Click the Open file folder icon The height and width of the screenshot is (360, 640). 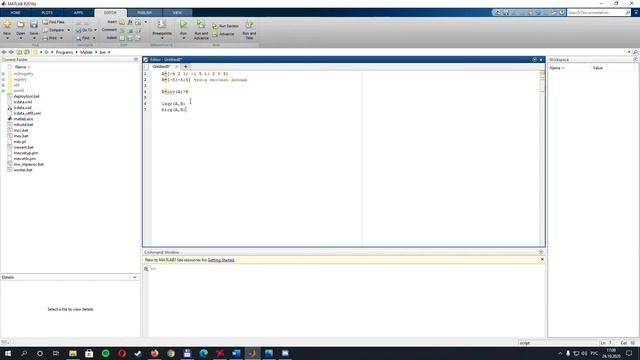(20, 25)
